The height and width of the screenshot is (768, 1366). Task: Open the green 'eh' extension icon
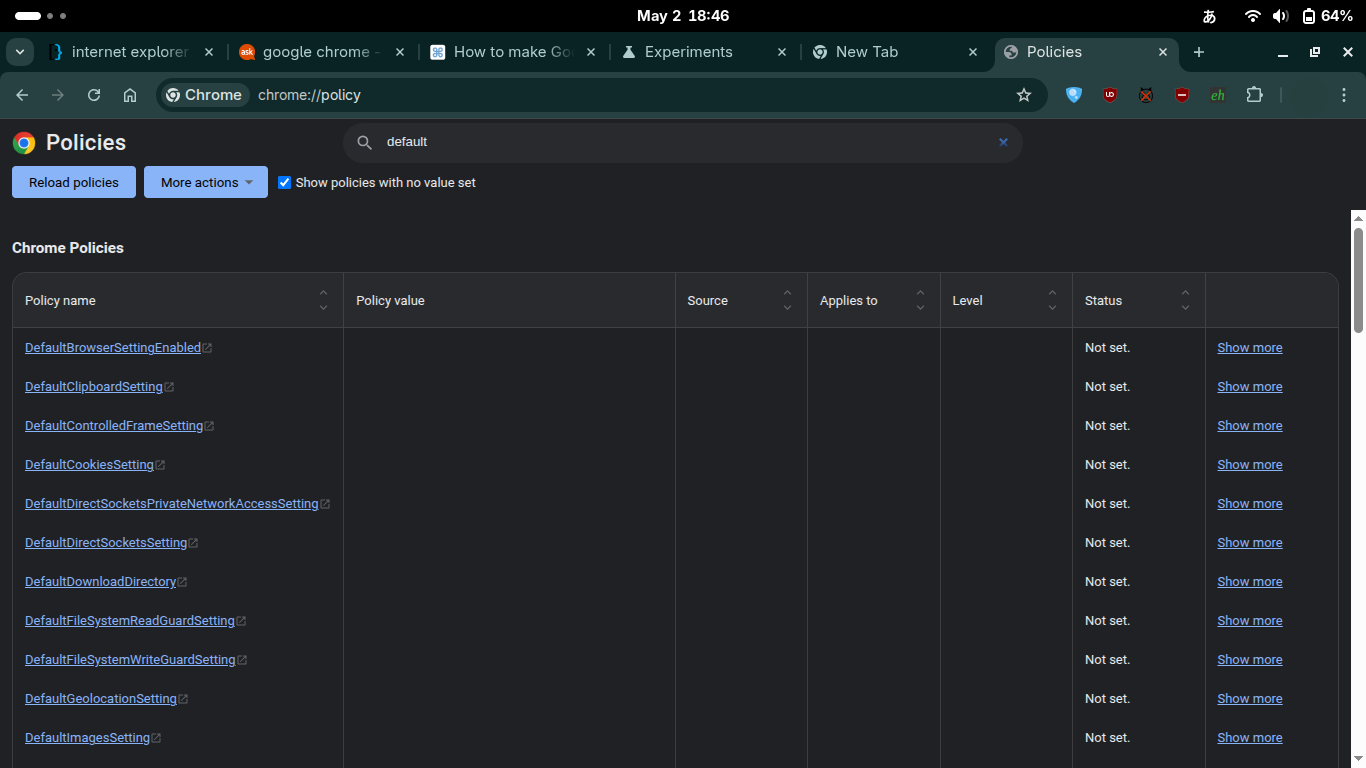click(1218, 95)
